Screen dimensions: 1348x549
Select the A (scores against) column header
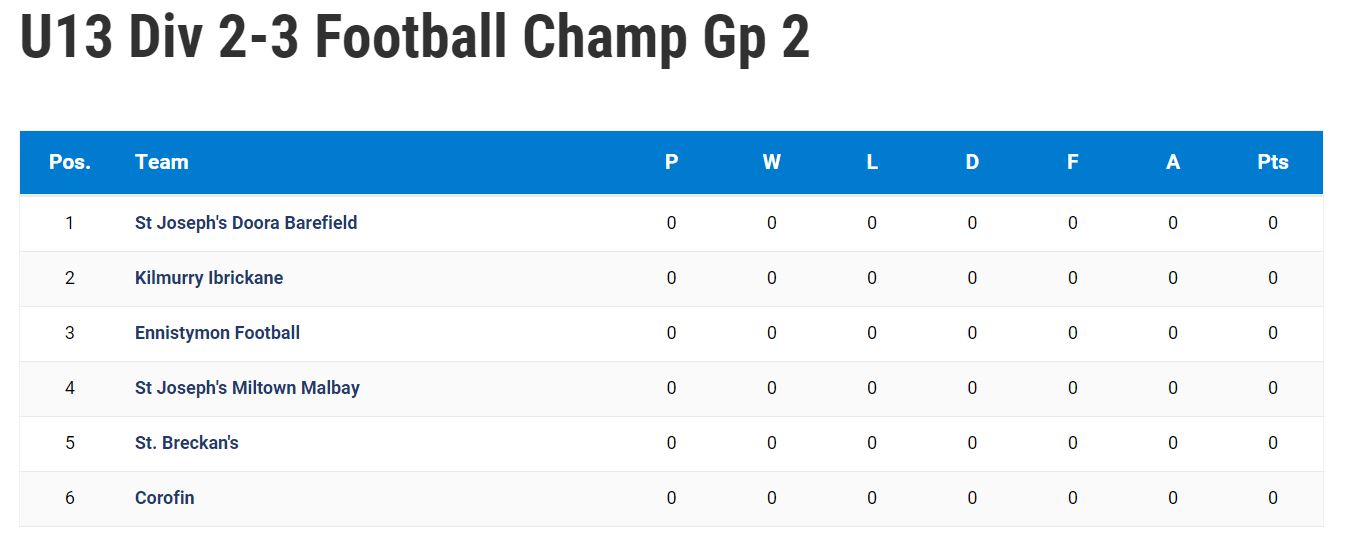[x=1173, y=162]
